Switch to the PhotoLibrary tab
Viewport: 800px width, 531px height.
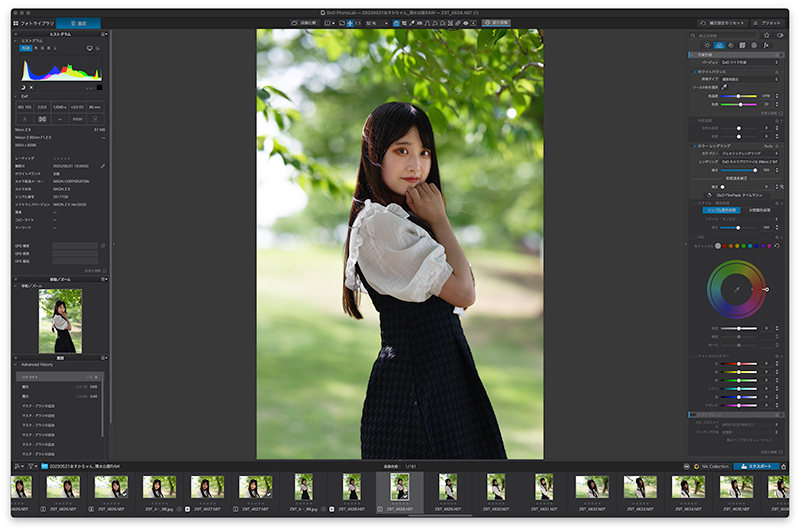tap(34, 23)
